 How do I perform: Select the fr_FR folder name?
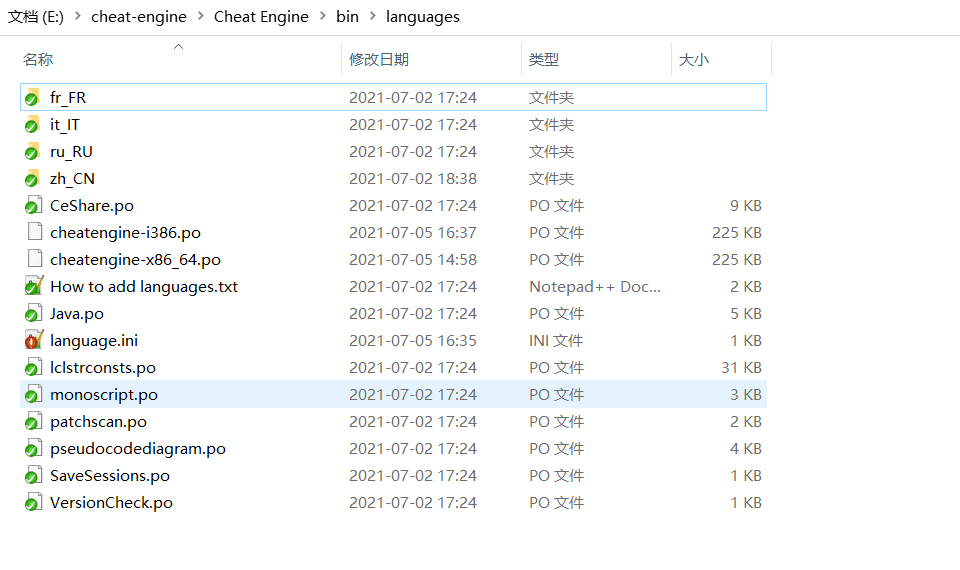68,97
